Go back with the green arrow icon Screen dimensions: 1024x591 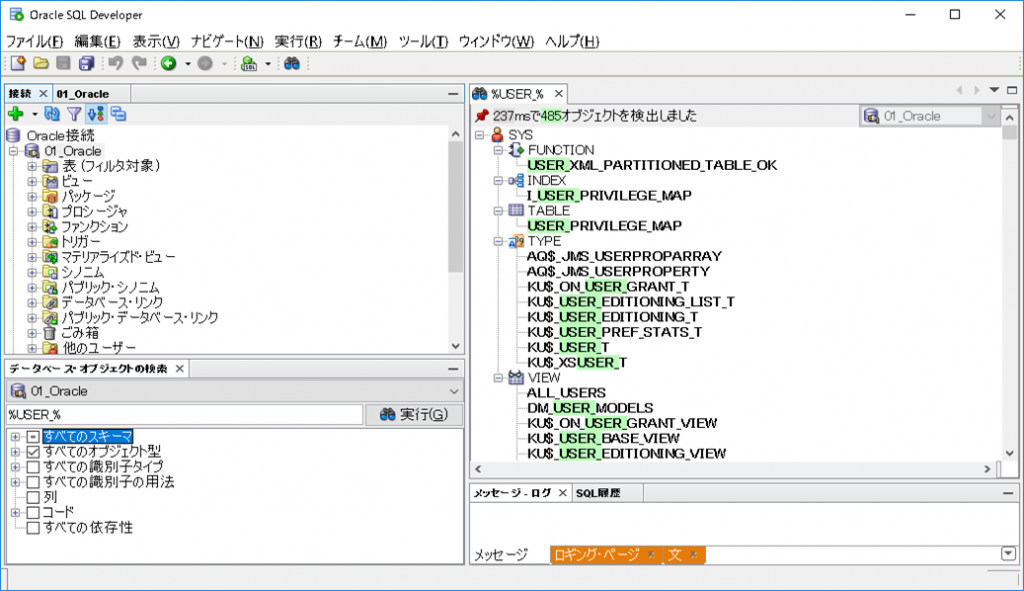(168, 63)
